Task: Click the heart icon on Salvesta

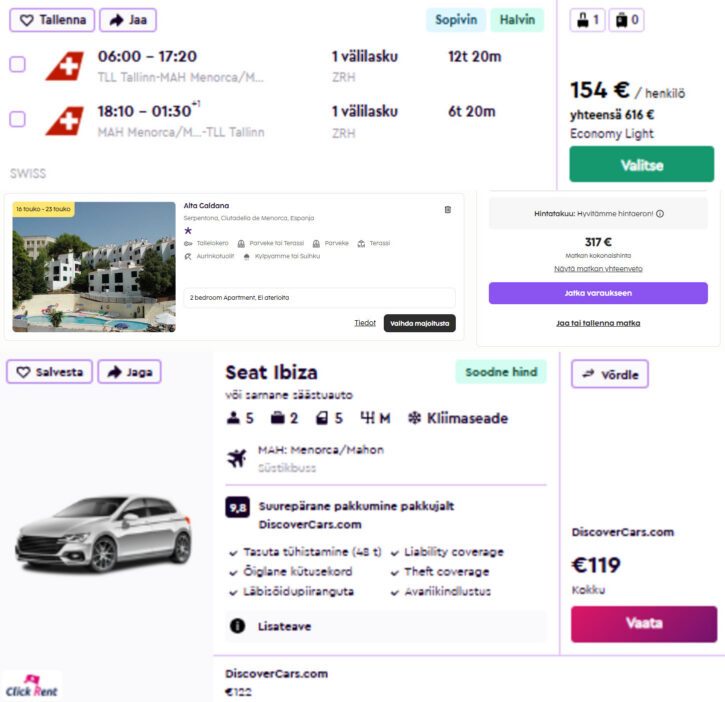Action: (22, 372)
